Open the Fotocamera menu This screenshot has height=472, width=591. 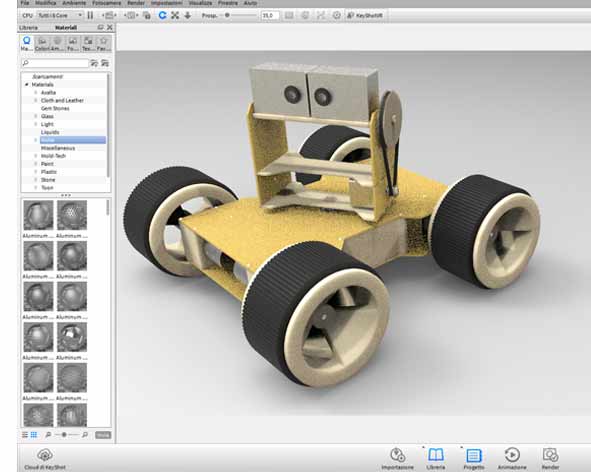(x=107, y=3)
